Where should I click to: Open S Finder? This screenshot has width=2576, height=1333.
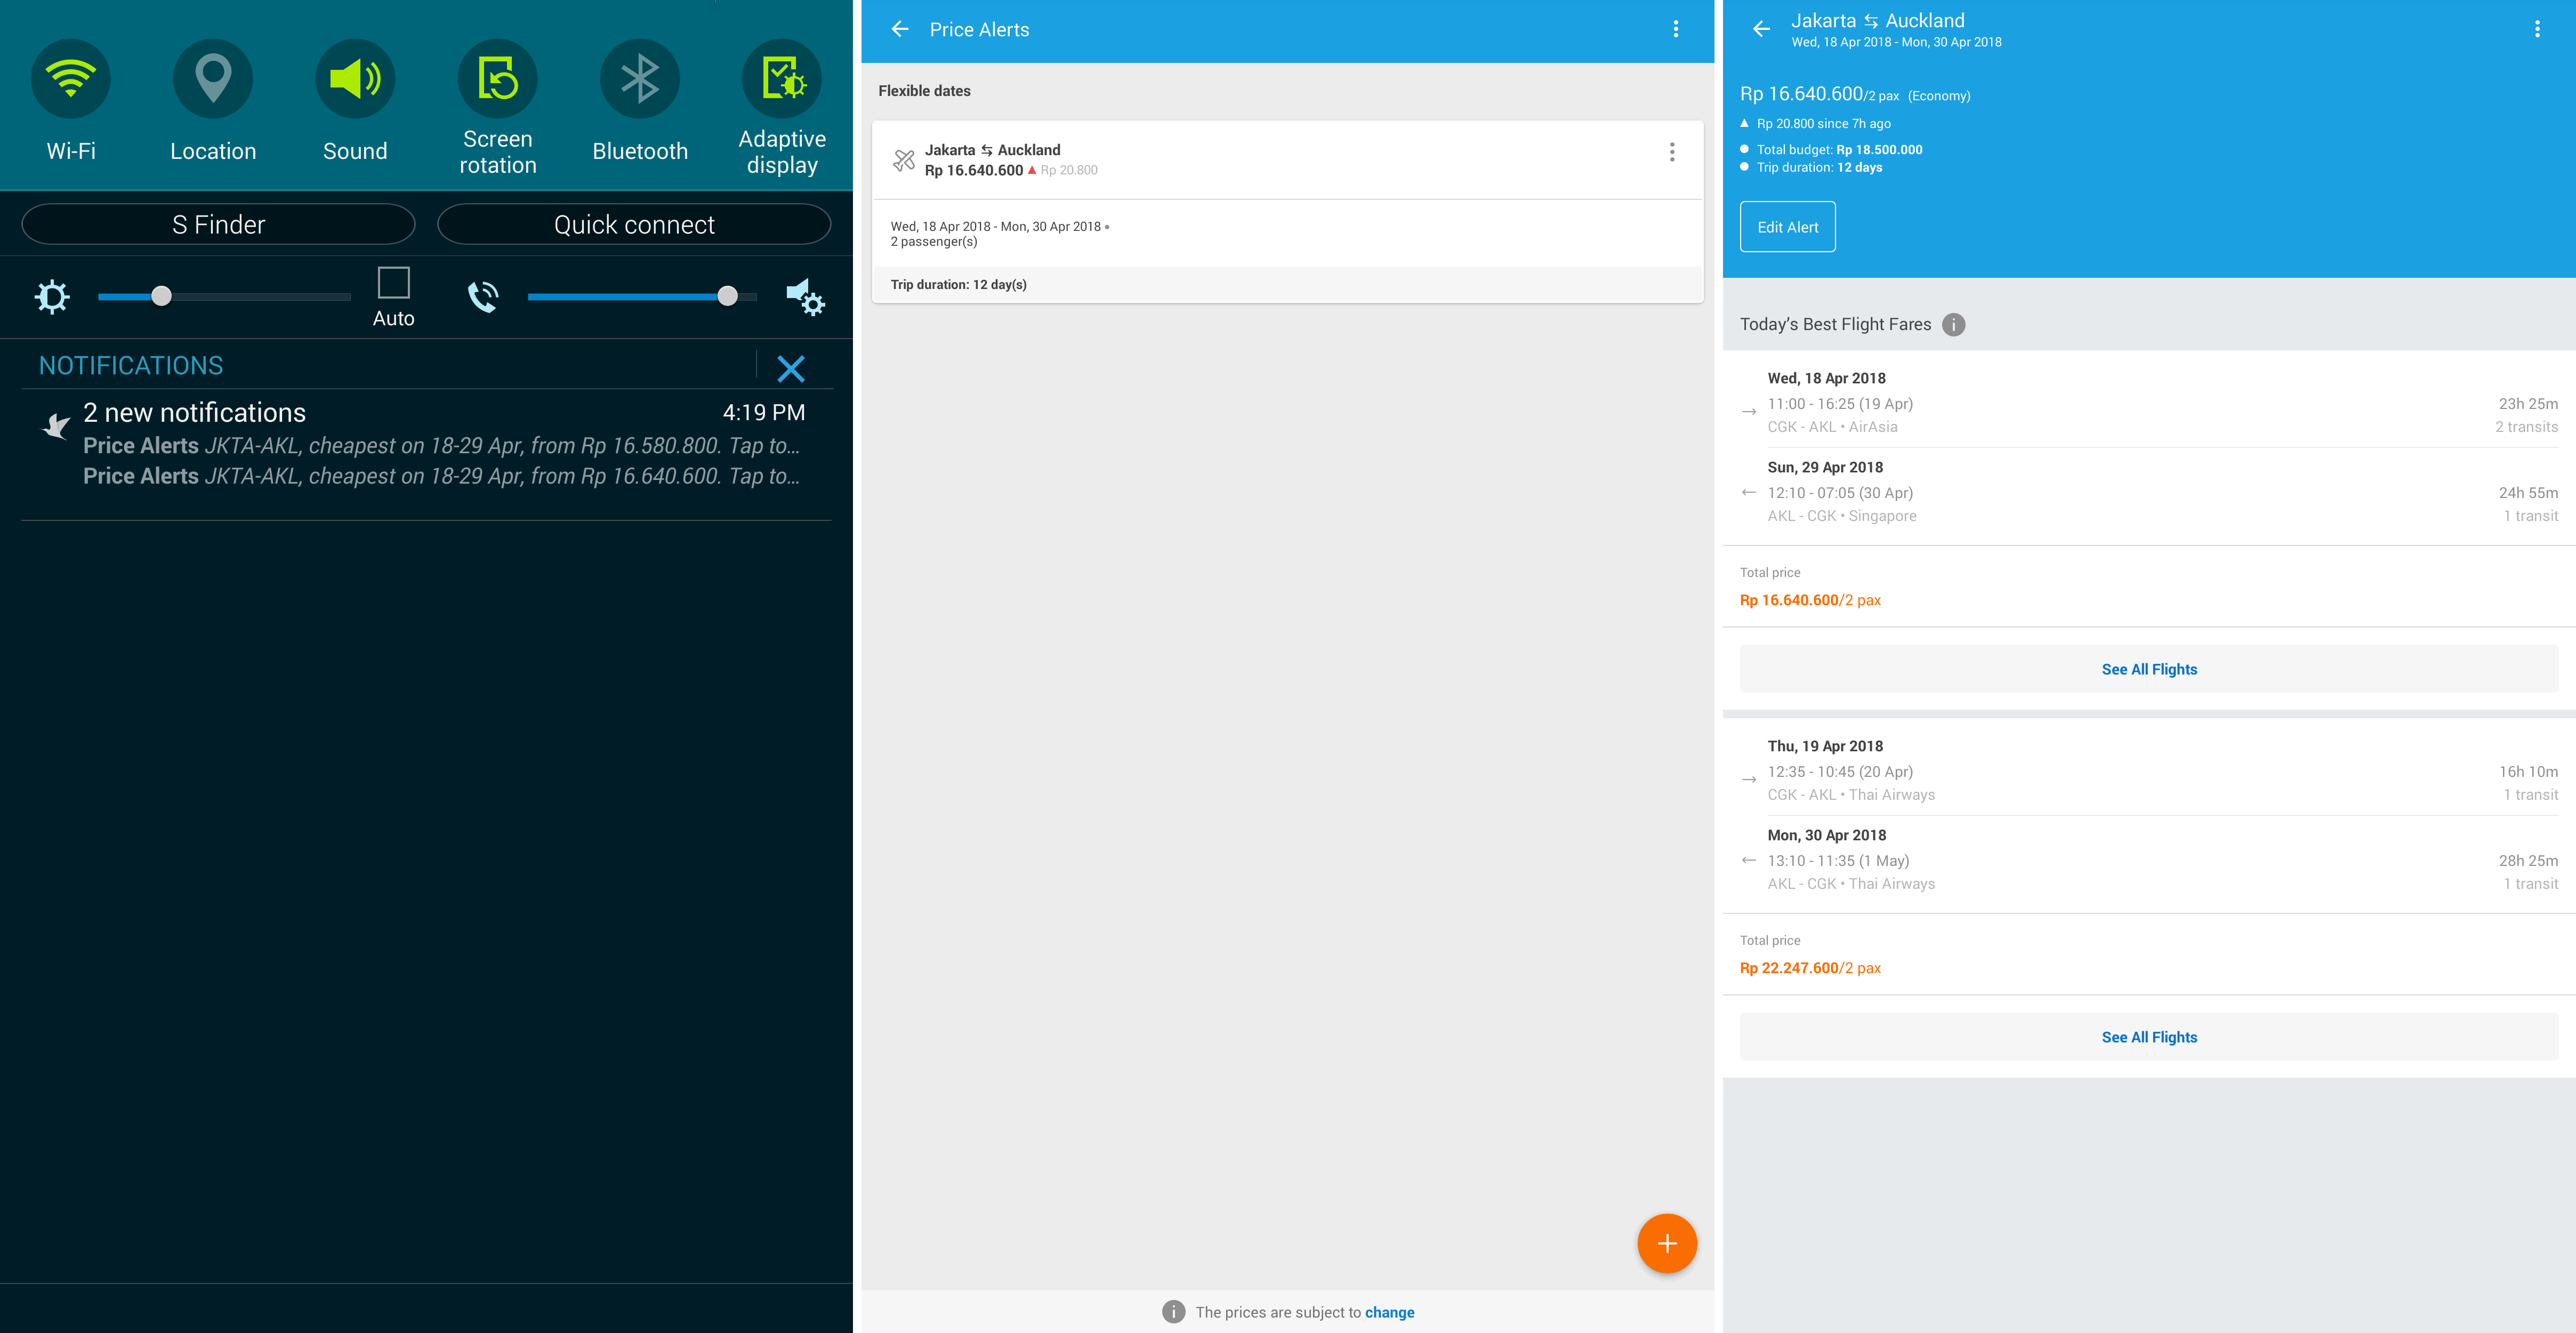(x=218, y=225)
